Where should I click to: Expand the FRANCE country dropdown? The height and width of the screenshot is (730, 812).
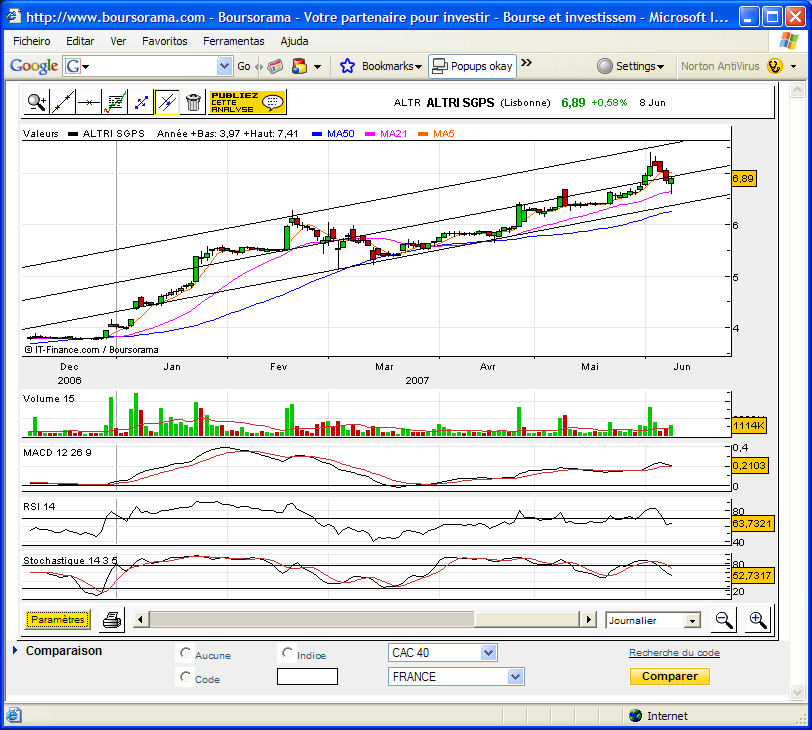(456, 677)
